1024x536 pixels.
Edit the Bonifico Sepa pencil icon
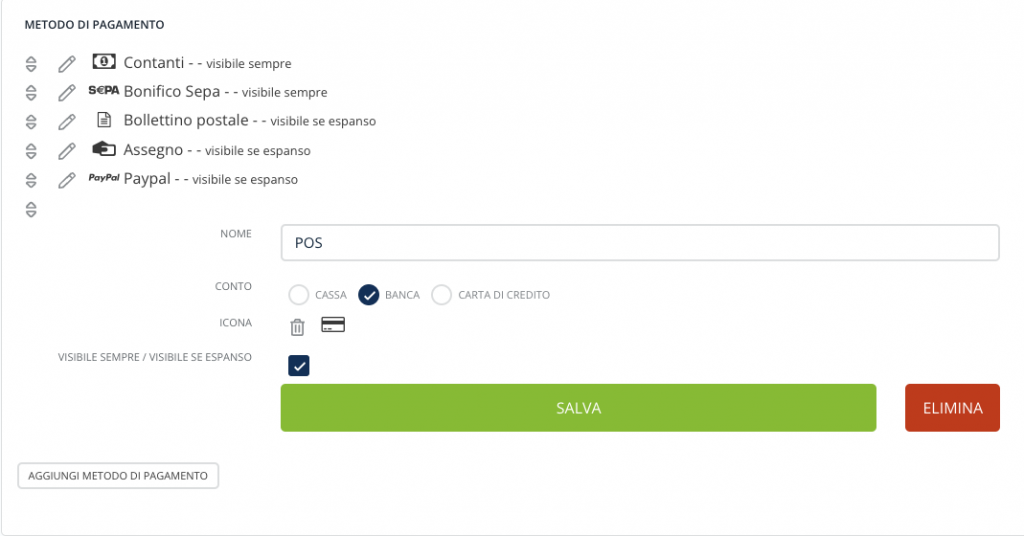67,93
